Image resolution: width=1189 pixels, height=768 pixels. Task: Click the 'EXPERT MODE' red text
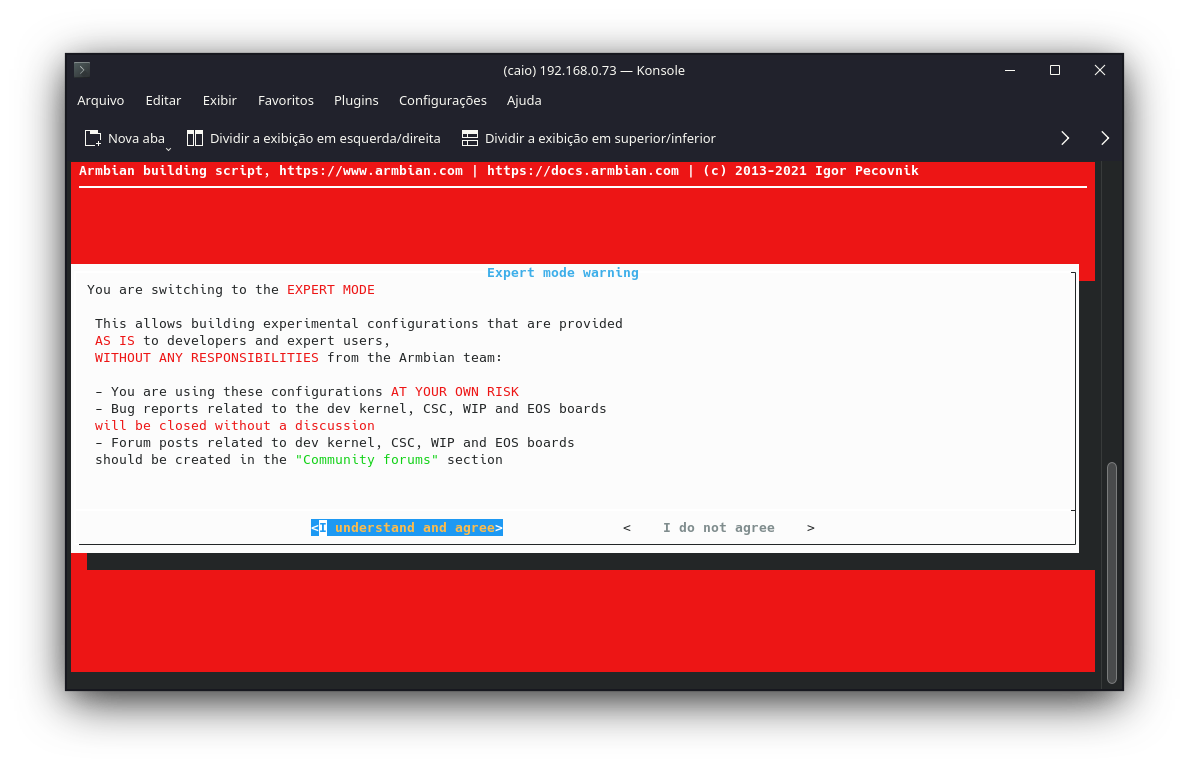coord(331,290)
